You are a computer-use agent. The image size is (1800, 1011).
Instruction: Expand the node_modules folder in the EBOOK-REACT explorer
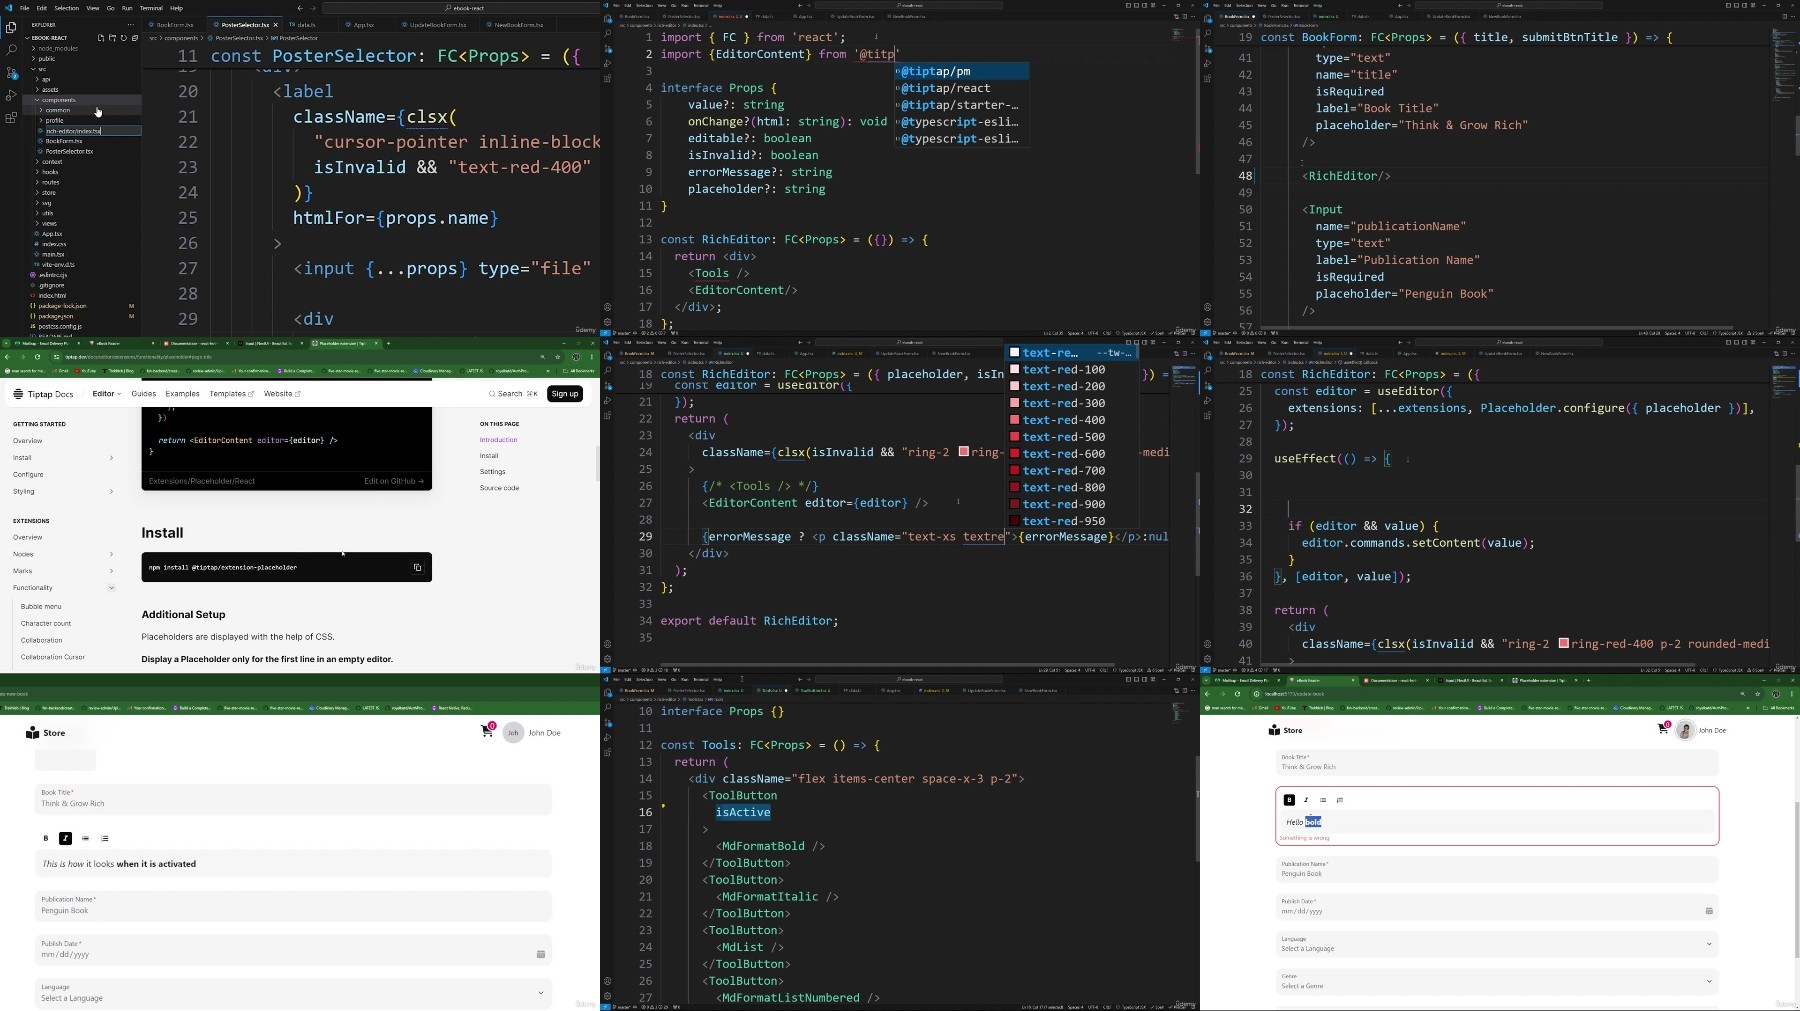(58, 48)
